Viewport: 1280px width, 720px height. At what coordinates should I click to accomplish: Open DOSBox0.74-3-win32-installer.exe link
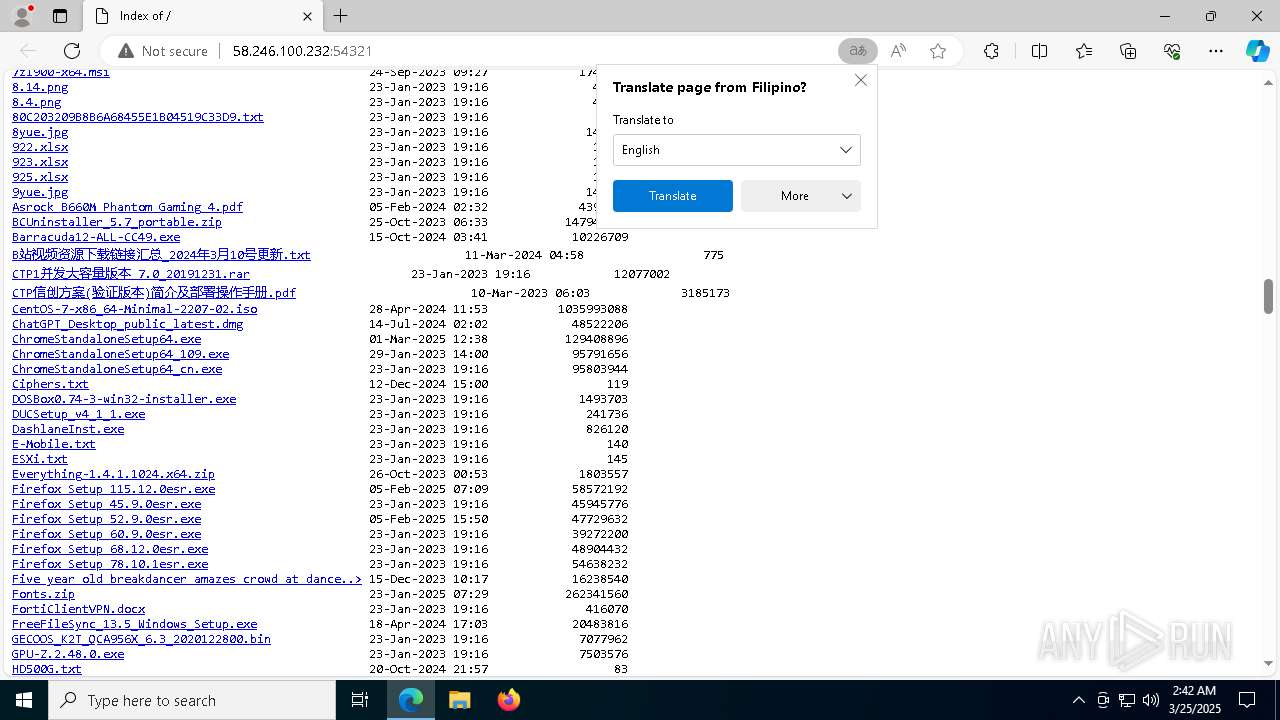tap(124, 399)
